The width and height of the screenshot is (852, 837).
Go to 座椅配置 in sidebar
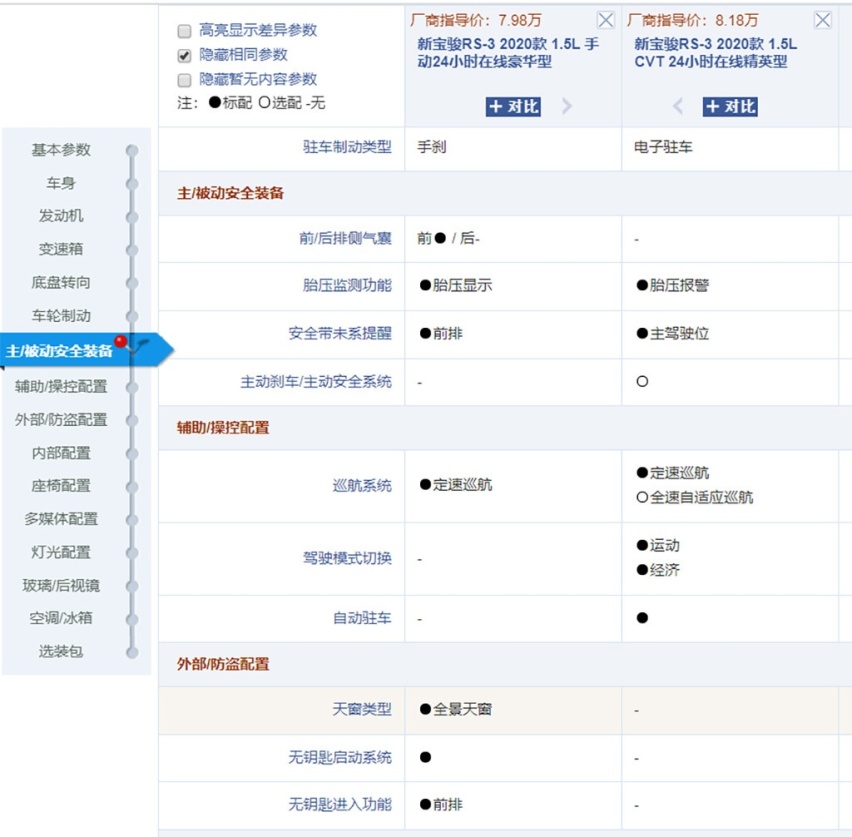coord(61,486)
